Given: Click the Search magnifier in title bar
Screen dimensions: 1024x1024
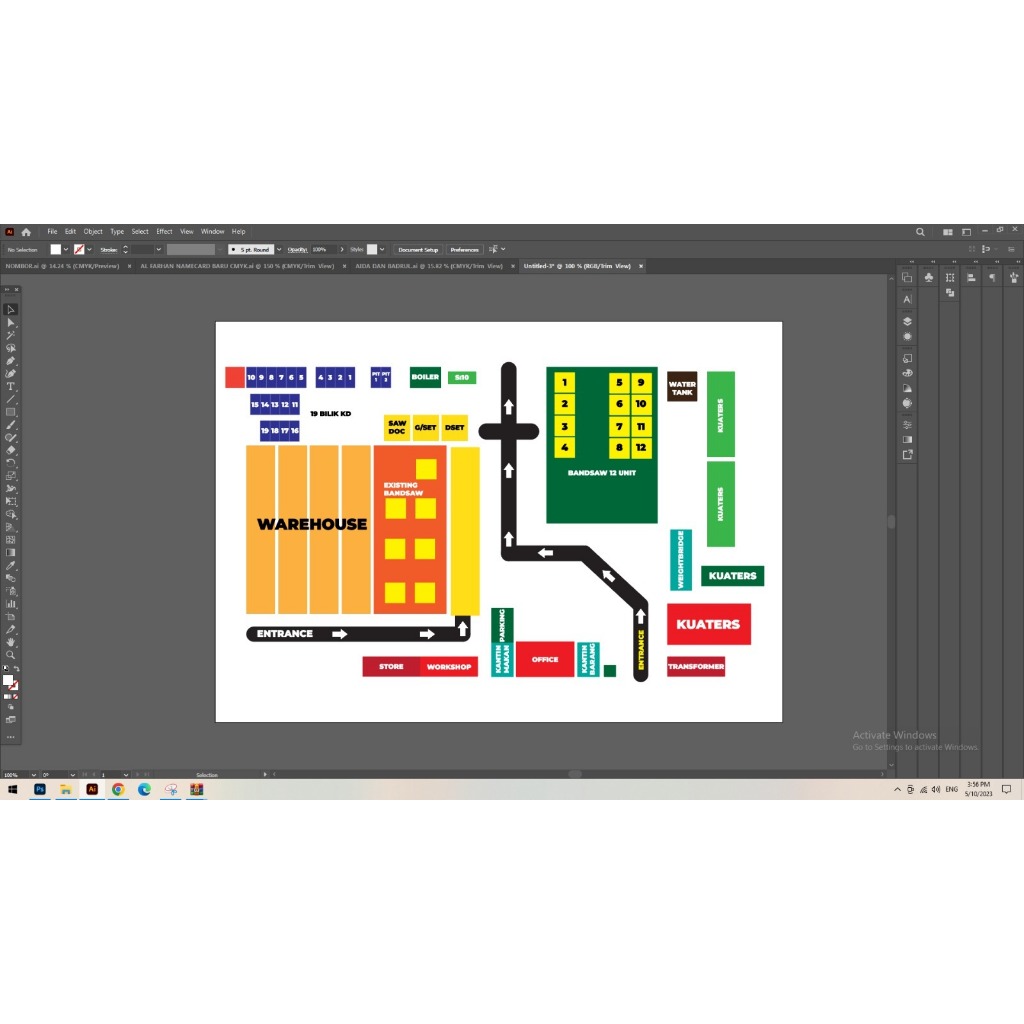Looking at the screenshot, I should (920, 232).
